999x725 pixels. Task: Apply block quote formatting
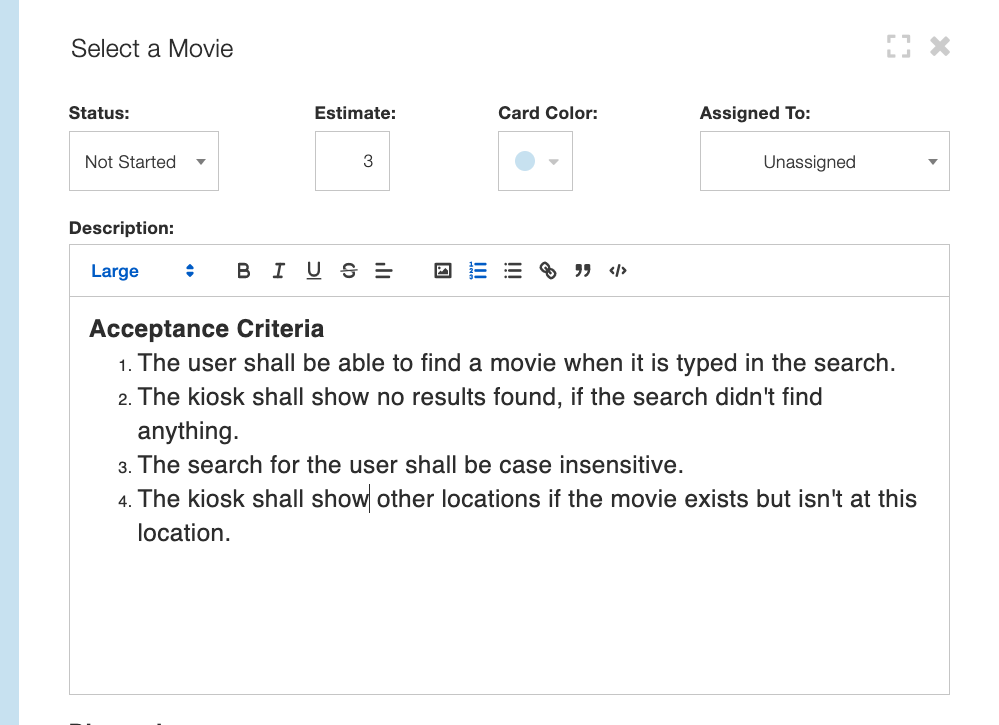click(x=582, y=271)
